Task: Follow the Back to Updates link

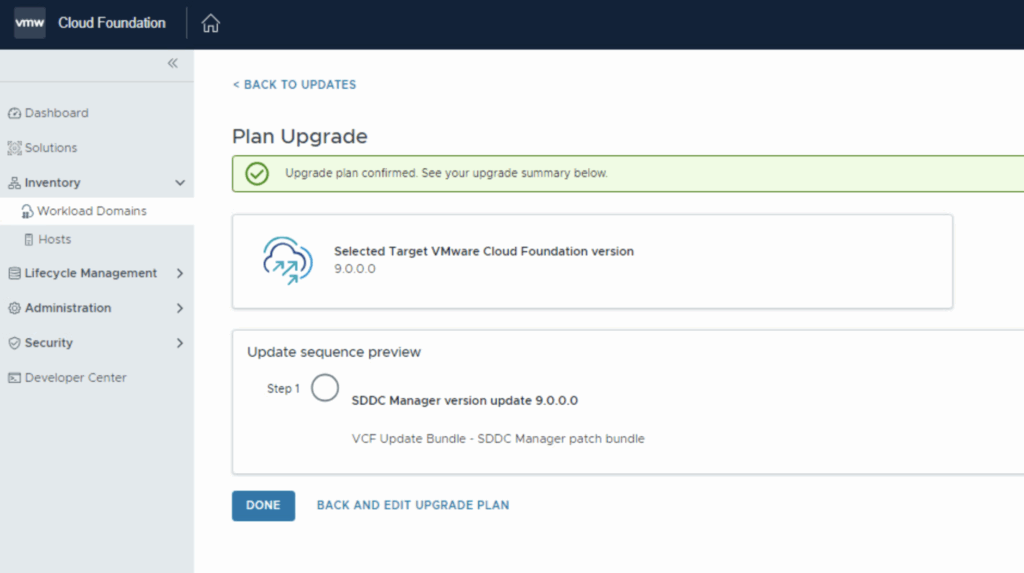Action: click(294, 85)
